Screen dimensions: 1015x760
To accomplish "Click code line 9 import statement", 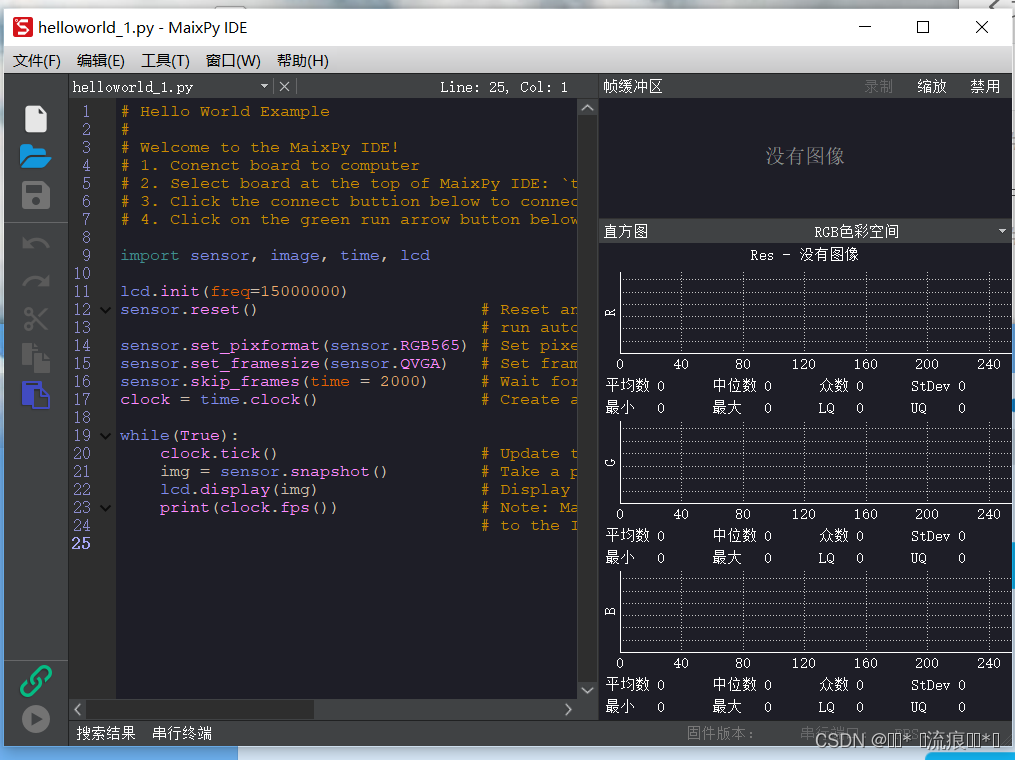I will pos(275,256).
